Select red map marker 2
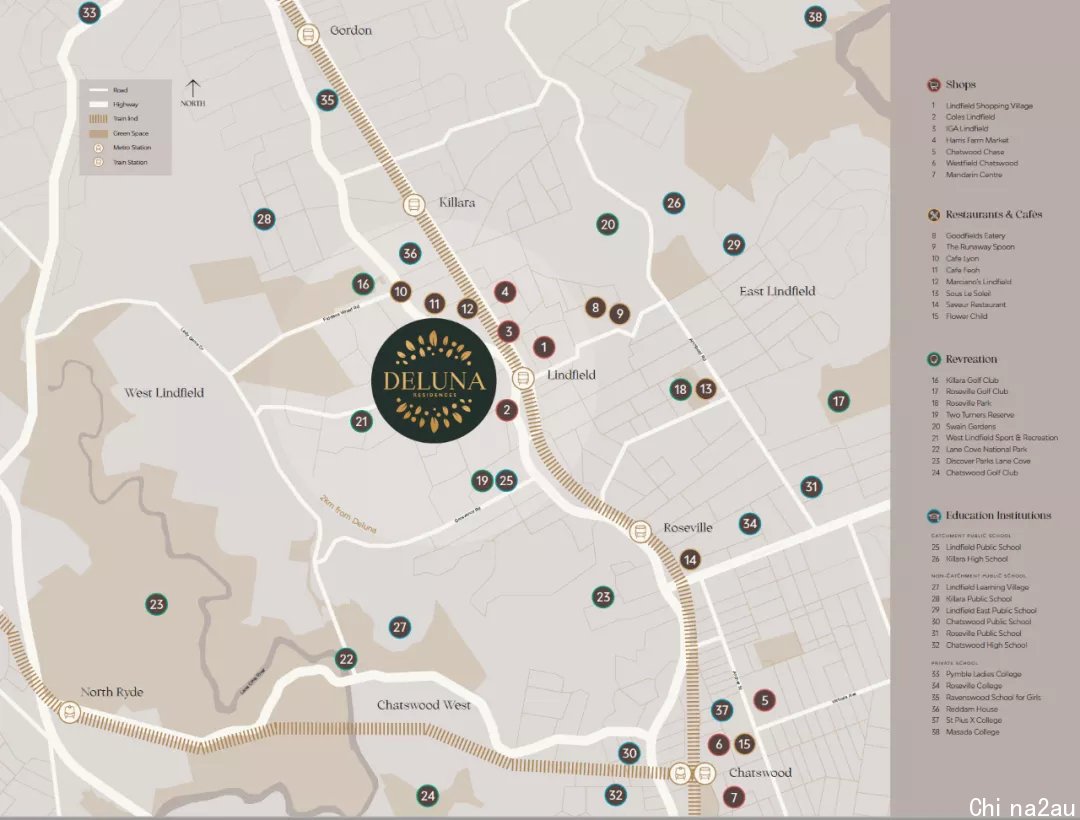Viewport: 1080px width, 820px height. (x=507, y=410)
